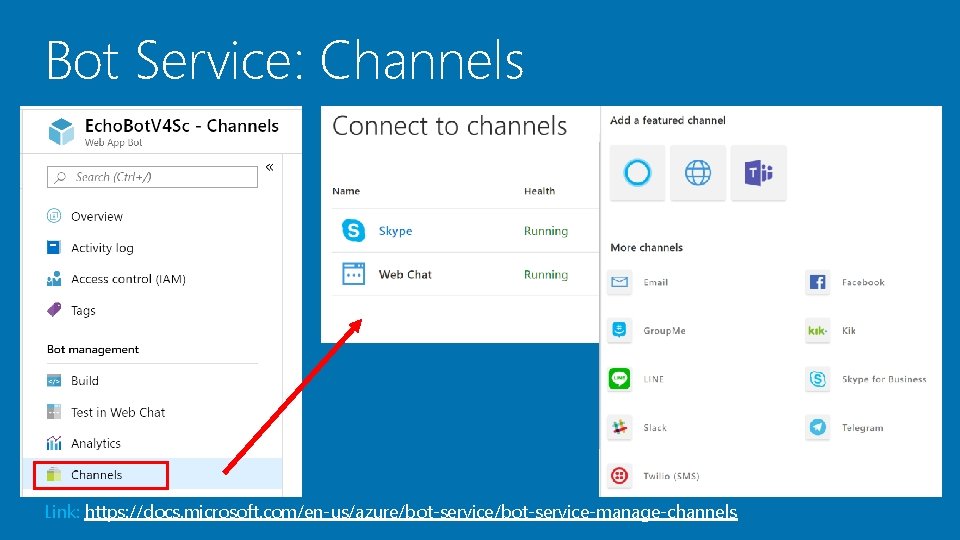Viewport: 960px width, 540px height.
Task: Click the search magnifier icon
Action: pyautogui.click(x=60, y=177)
